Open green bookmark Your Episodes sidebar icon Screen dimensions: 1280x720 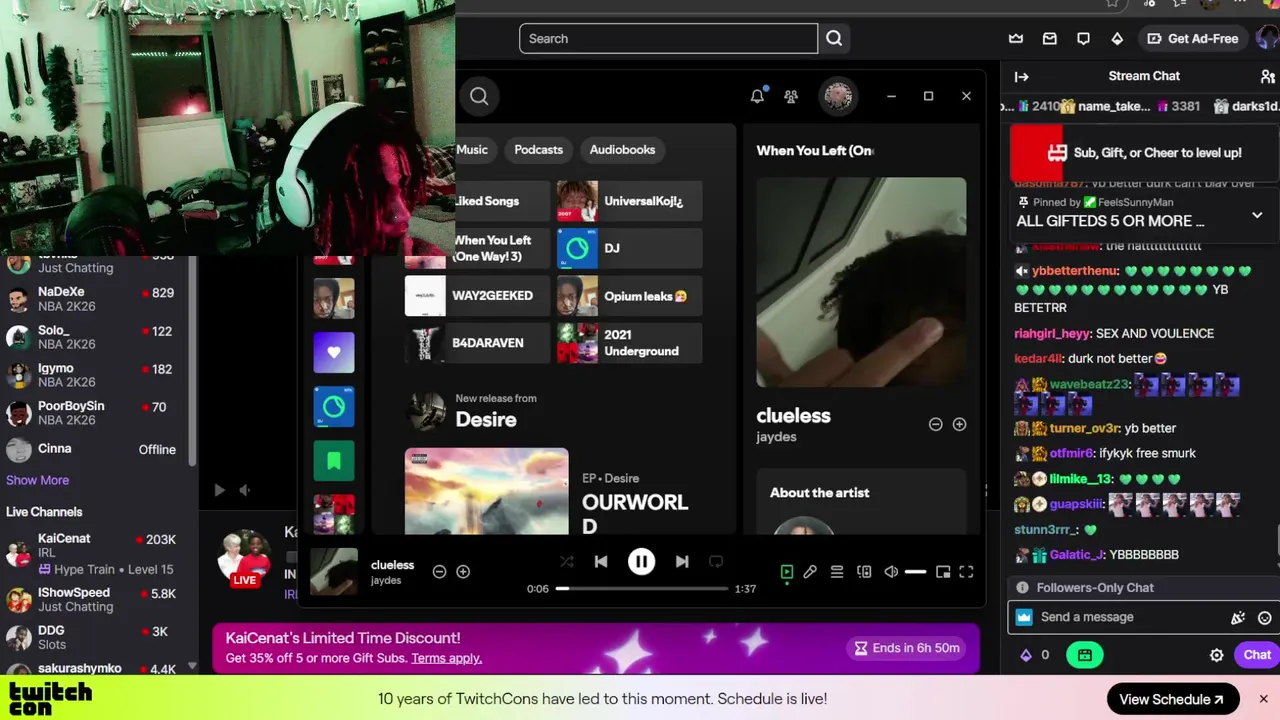point(334,461)
